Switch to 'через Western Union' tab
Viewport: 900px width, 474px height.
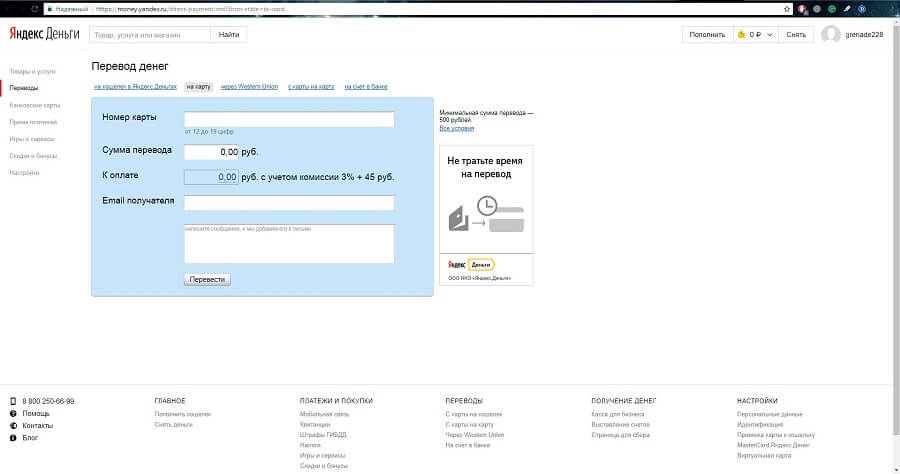point(249,87)
